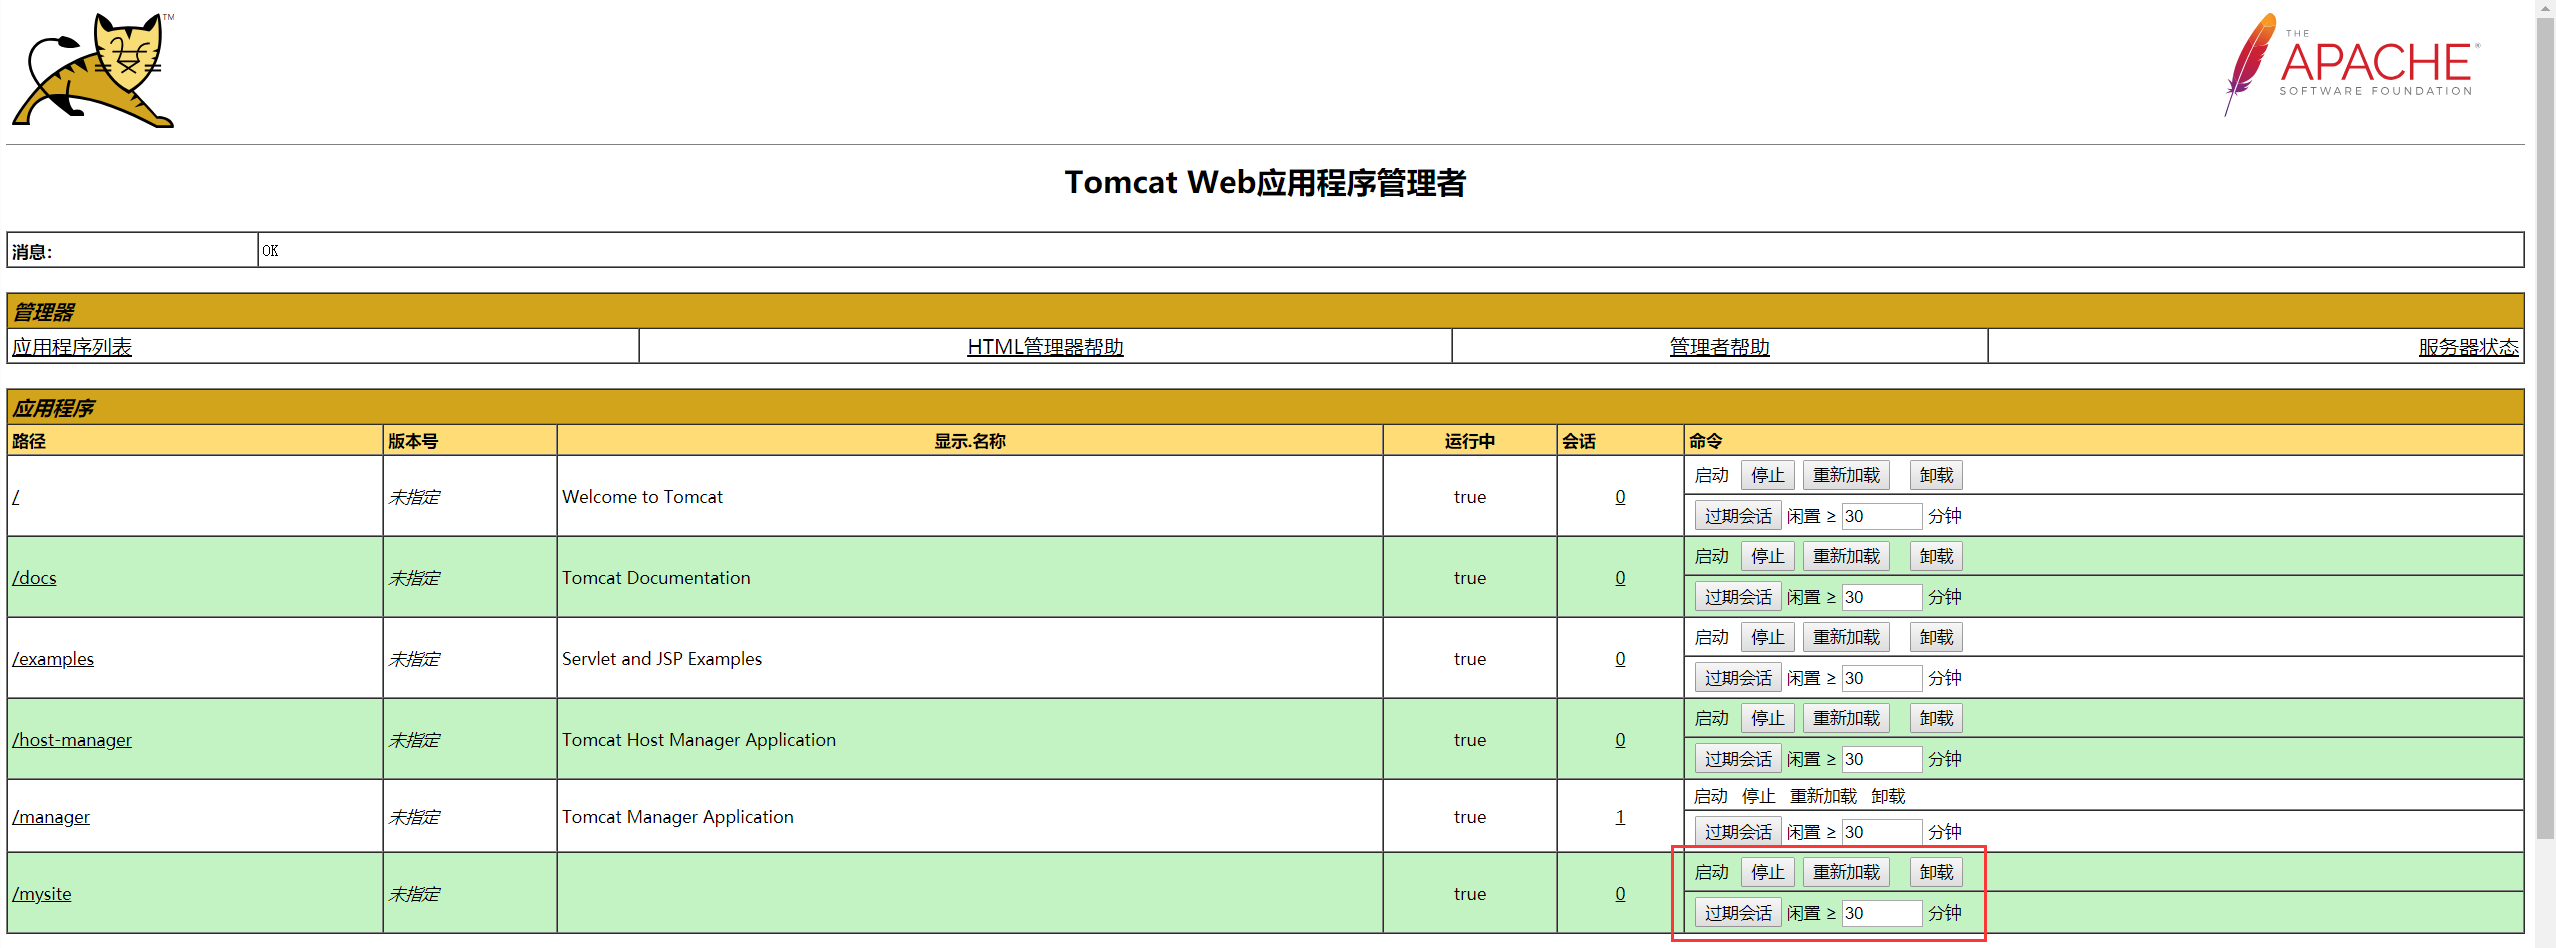Click the page vertical scrollbar
This screenshot has width=2556, height=948.
[2545, 430]
